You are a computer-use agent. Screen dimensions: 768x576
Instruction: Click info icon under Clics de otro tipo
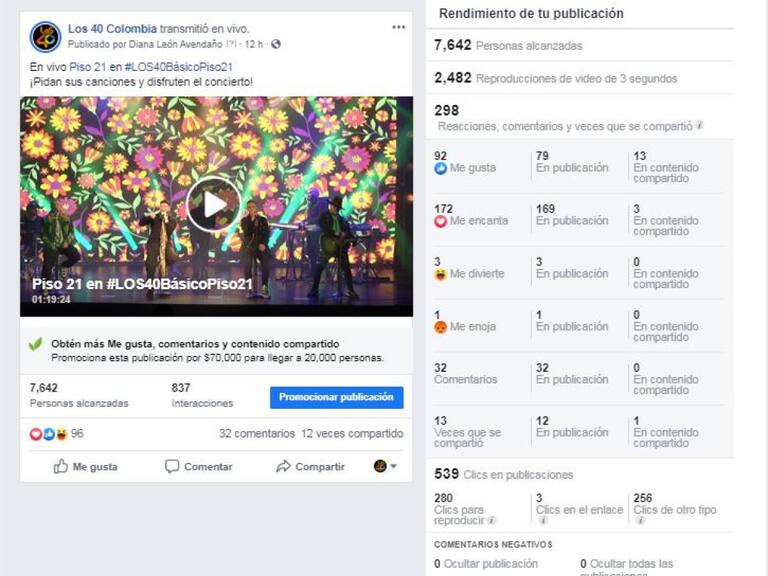click(639, 521)
